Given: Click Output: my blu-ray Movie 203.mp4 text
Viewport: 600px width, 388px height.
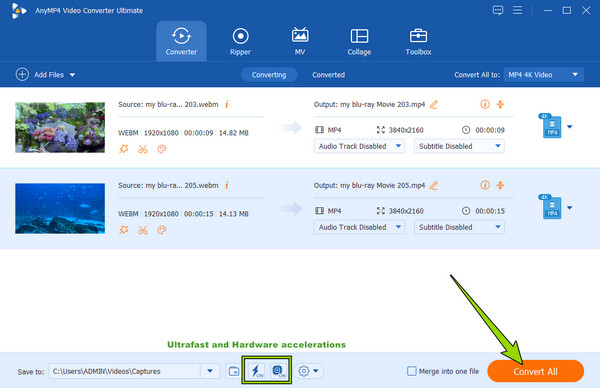Looking at the screenshot, I should (369, 104).
